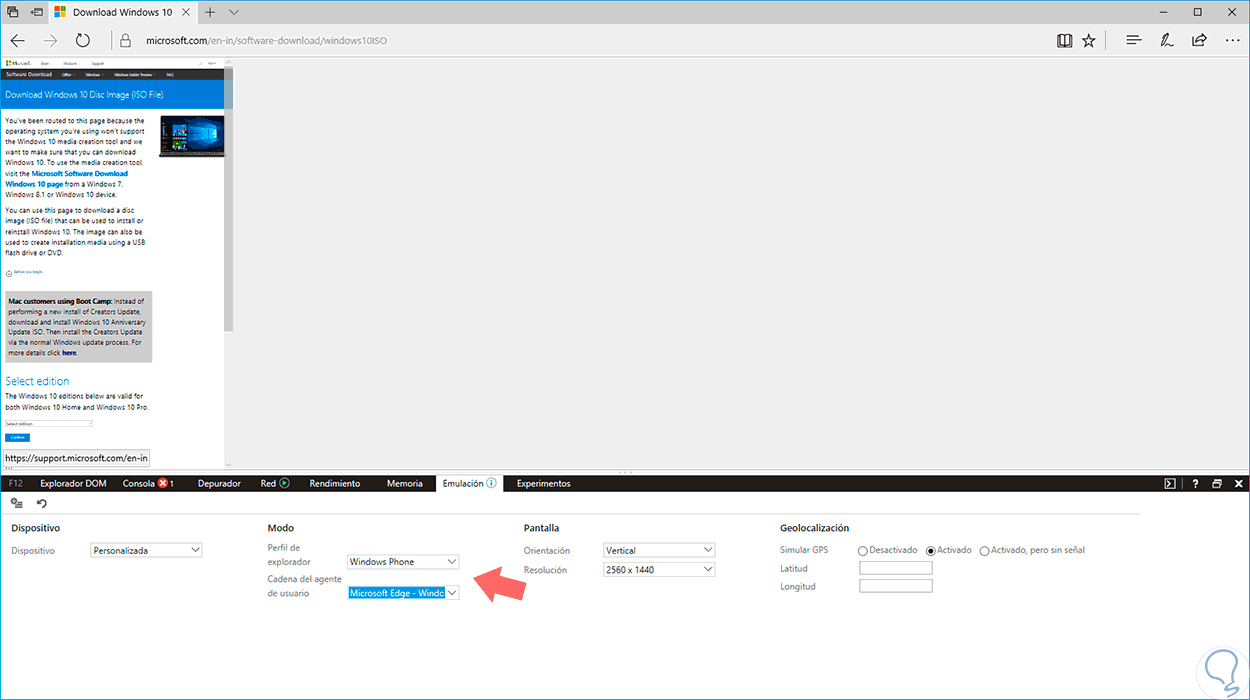Select the Emulación tab
This screenshot has width=1250, height=700.
469,483
